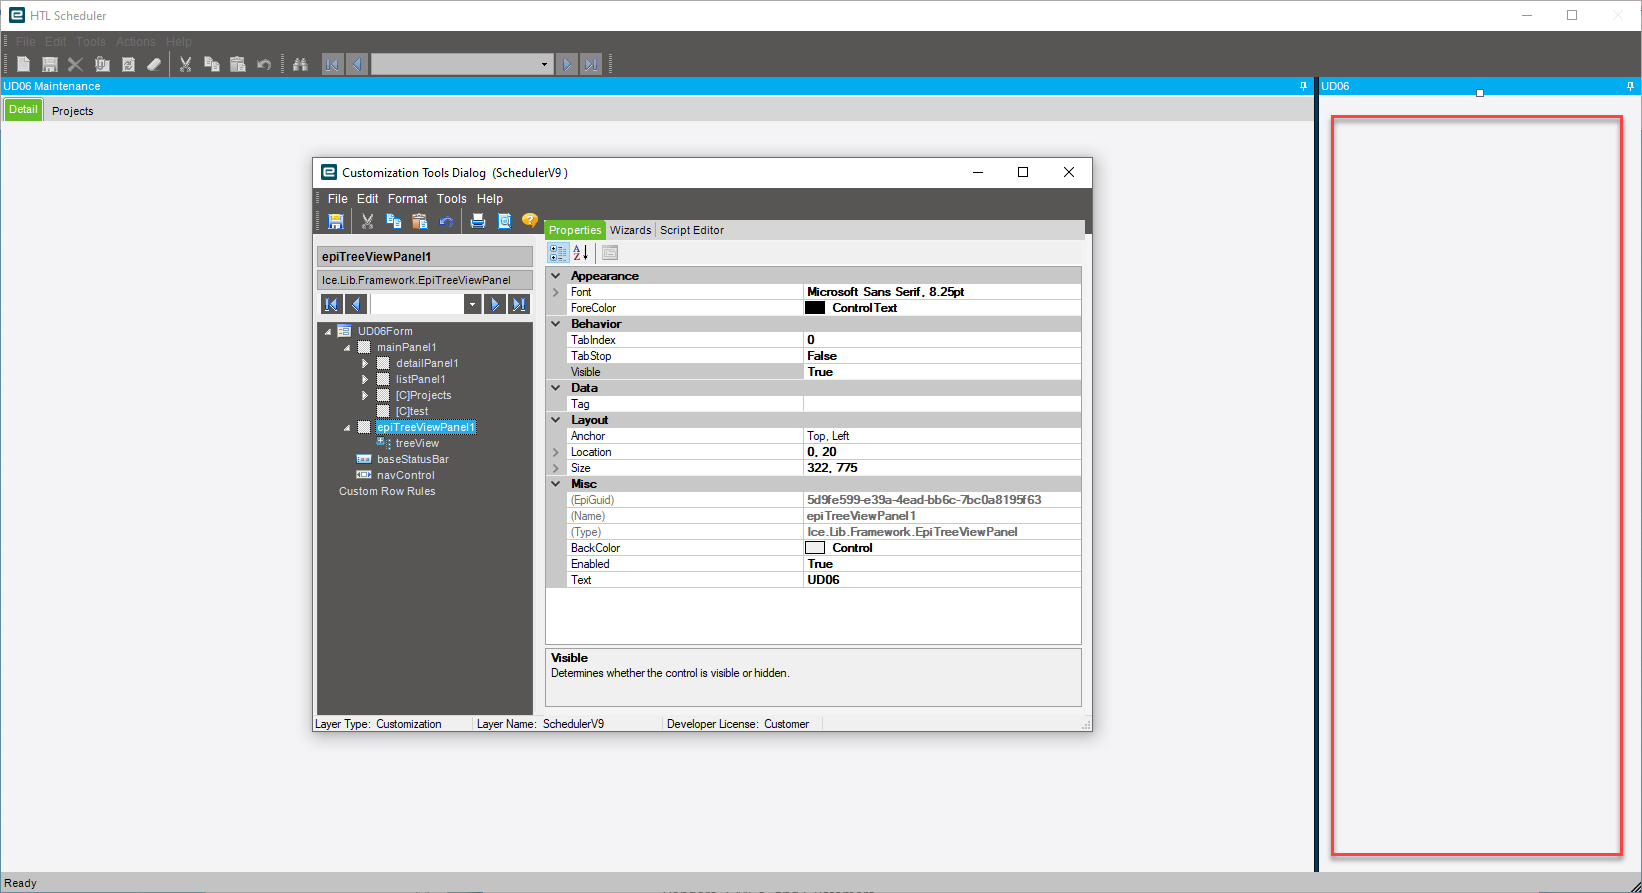
Task: Go to the first control in the dialog navigator
Action: pos(332,304)
